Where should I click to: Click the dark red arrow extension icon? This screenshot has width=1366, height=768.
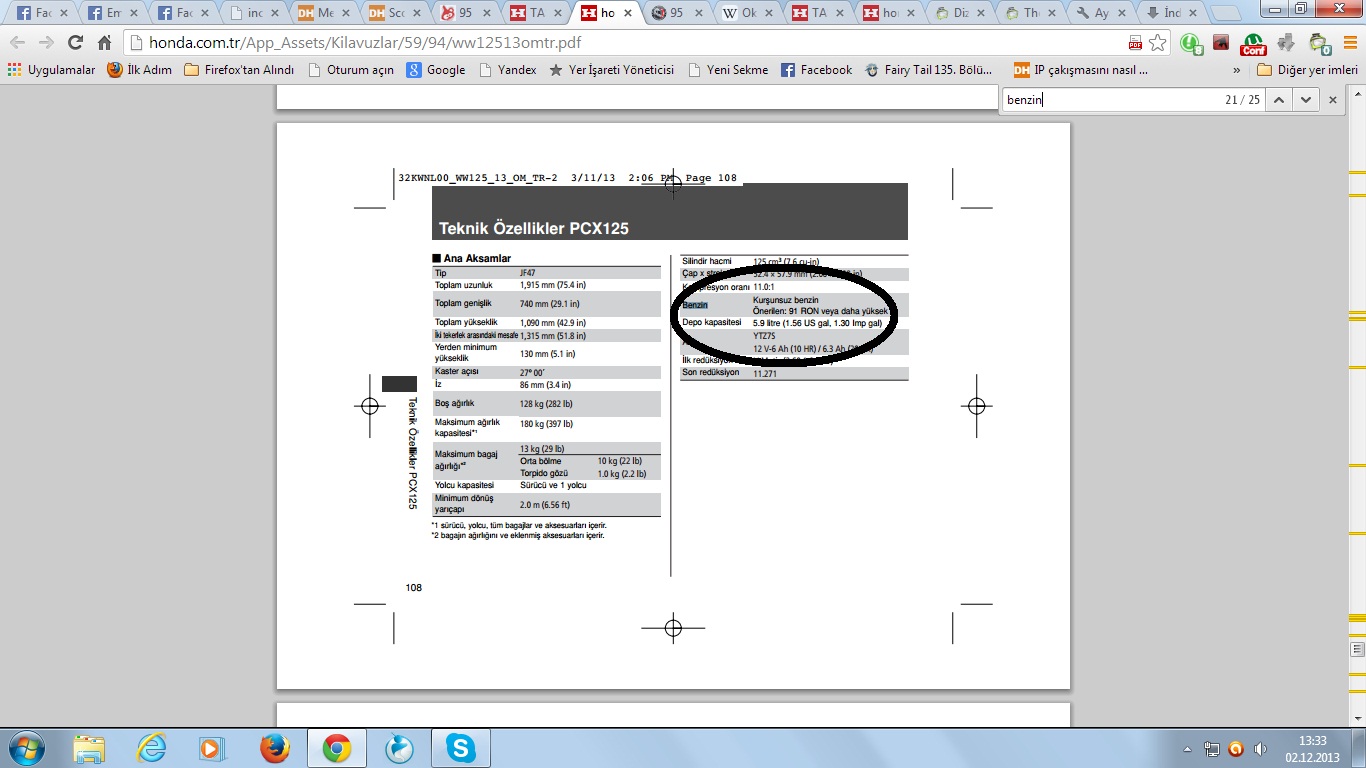(x=1221, y=43)
